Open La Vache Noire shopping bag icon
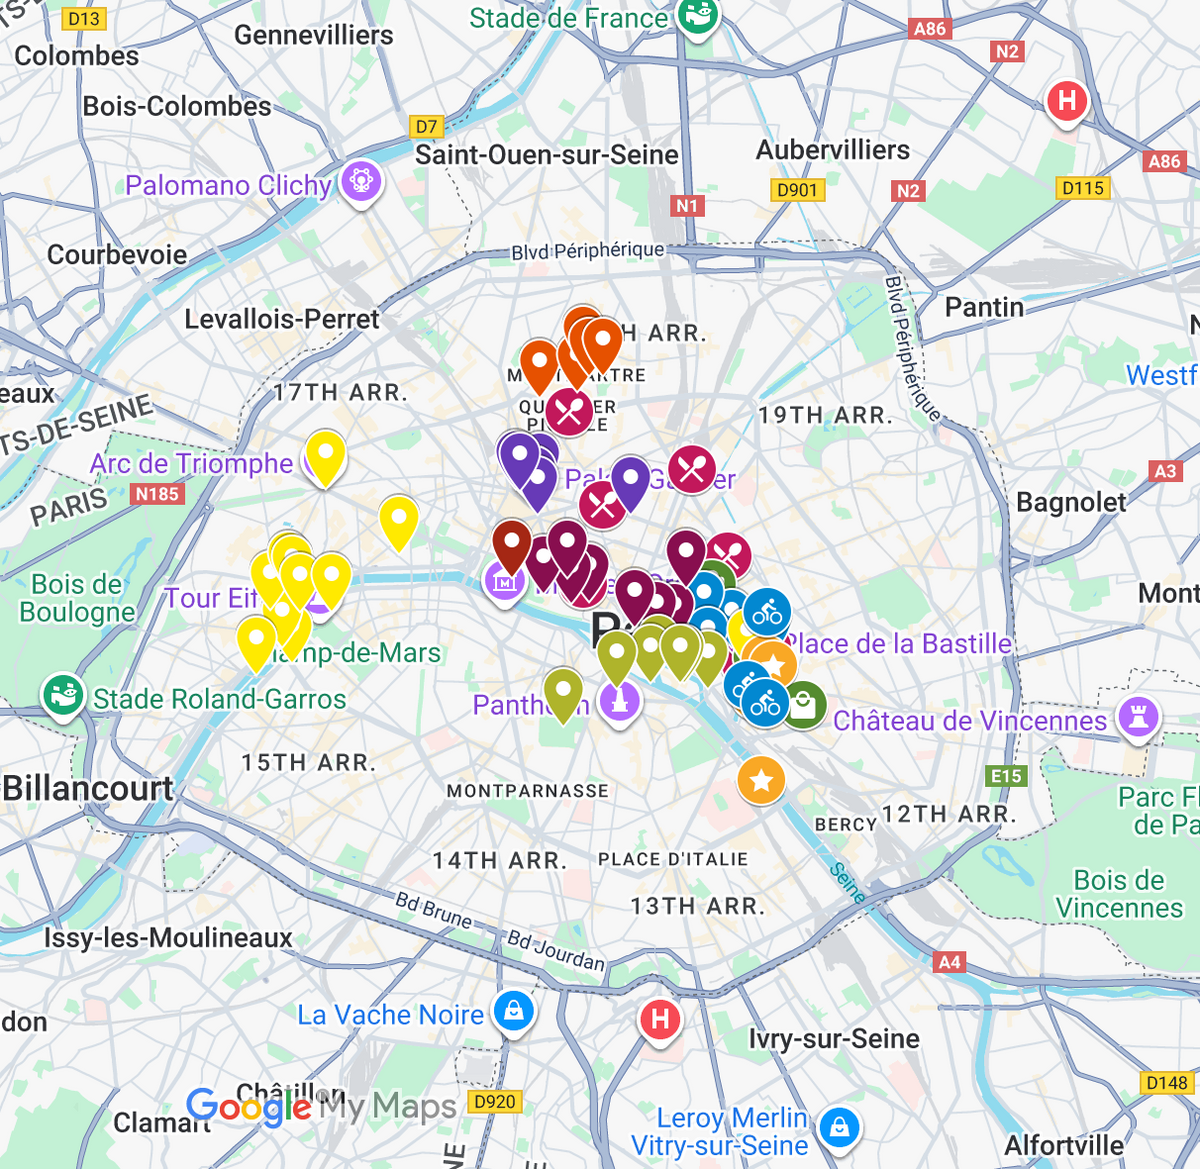 514,1011
